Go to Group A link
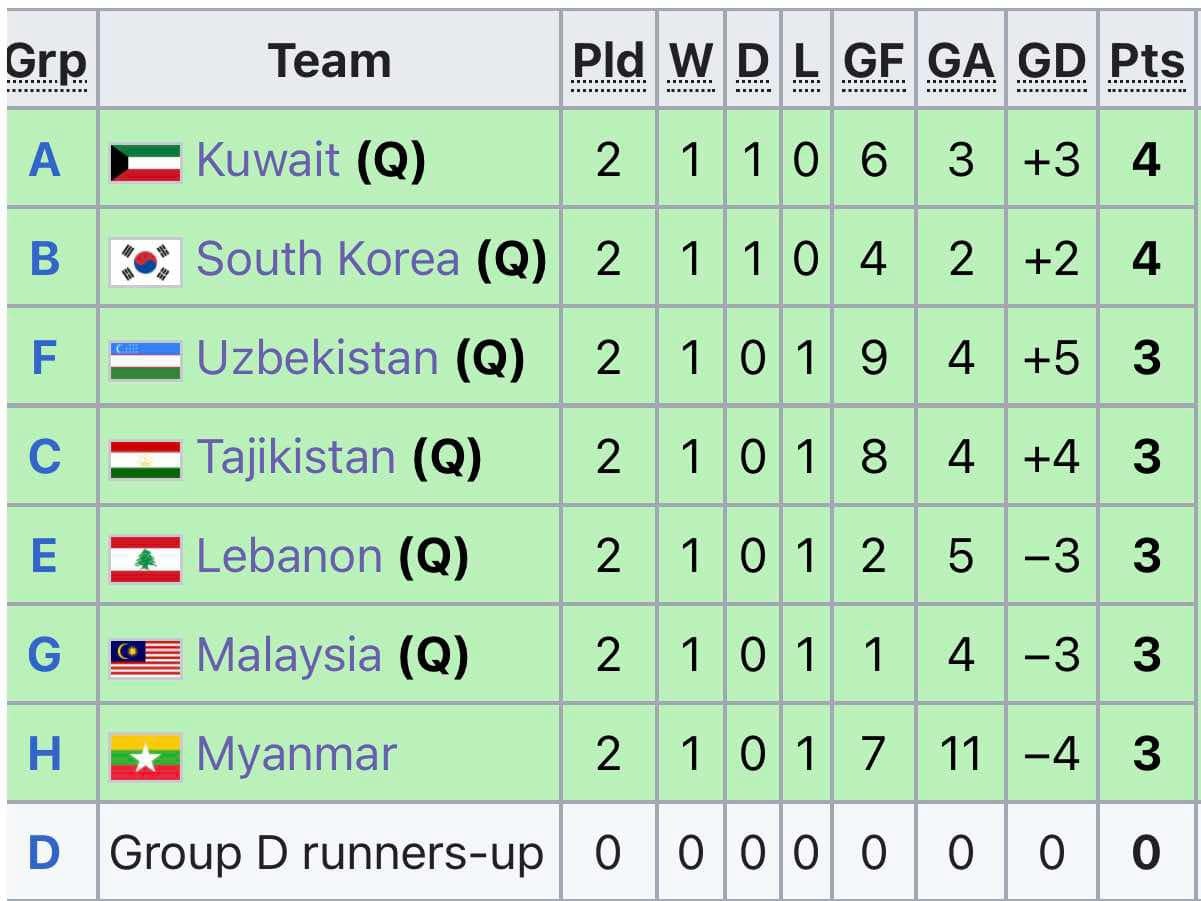This screenshot has height=901, width=1201. coord(45,160)
